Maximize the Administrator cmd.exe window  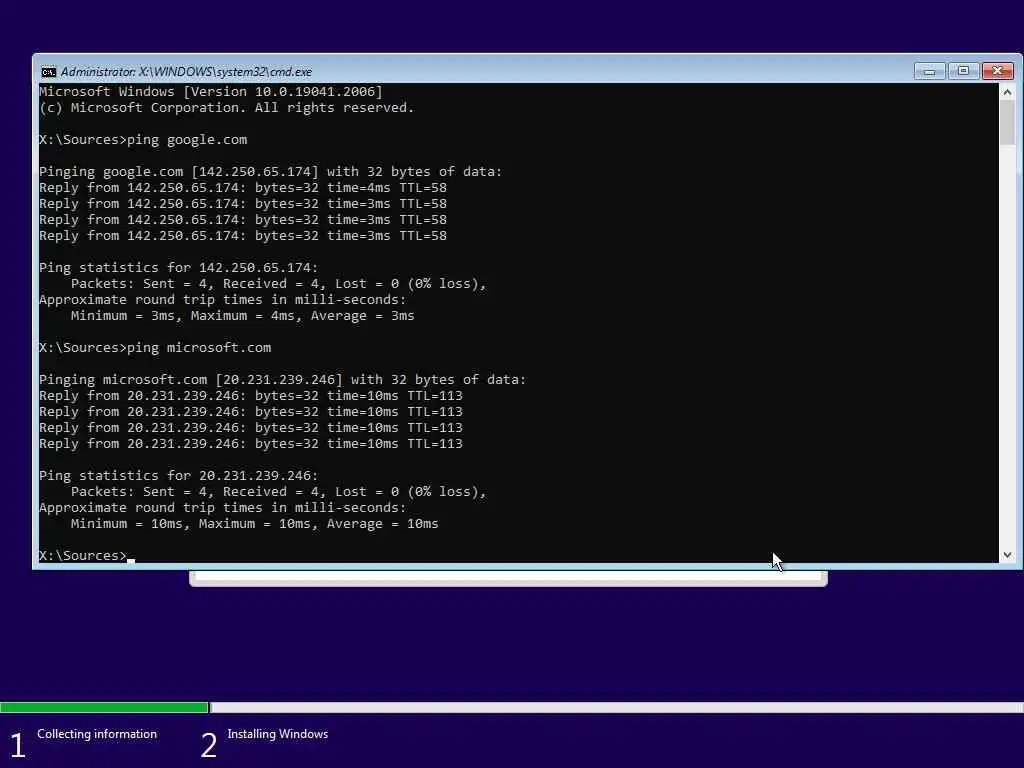coord(963,71)
